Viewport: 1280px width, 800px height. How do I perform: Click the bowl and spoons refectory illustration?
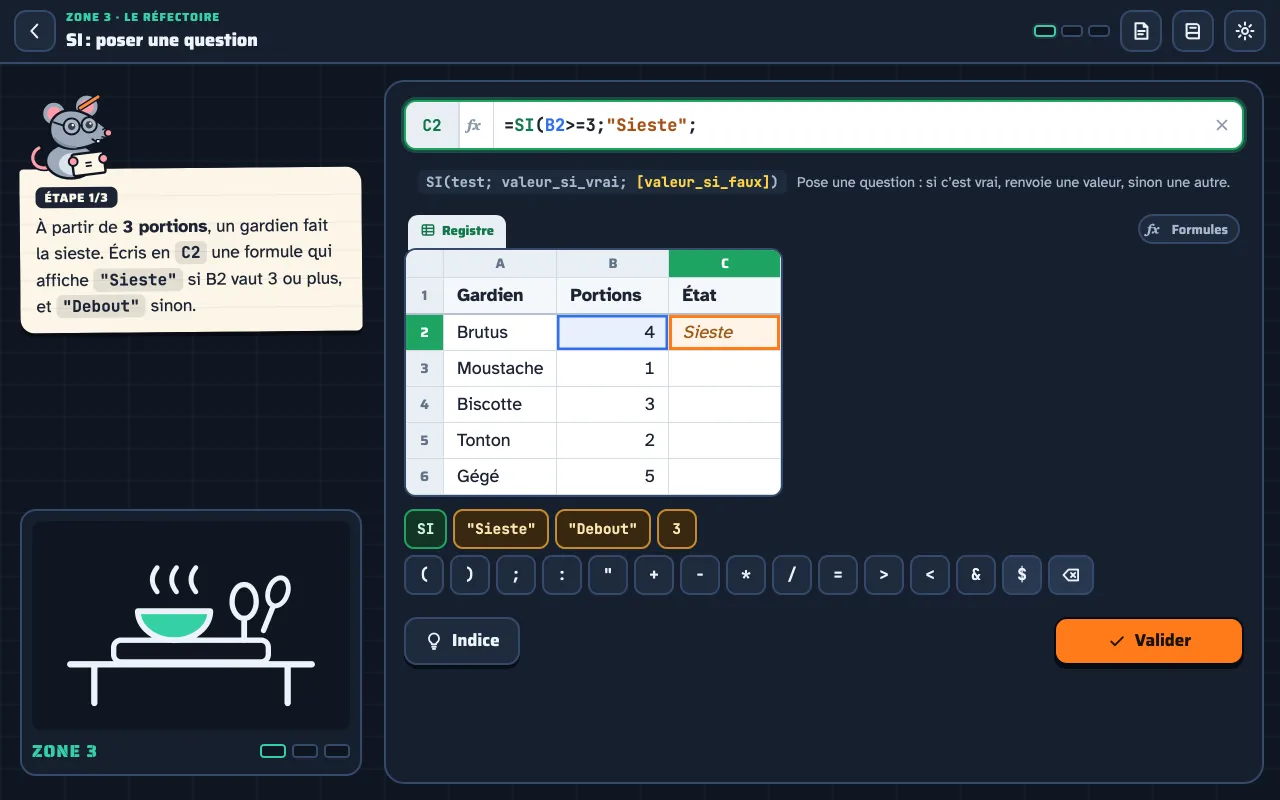191,625
